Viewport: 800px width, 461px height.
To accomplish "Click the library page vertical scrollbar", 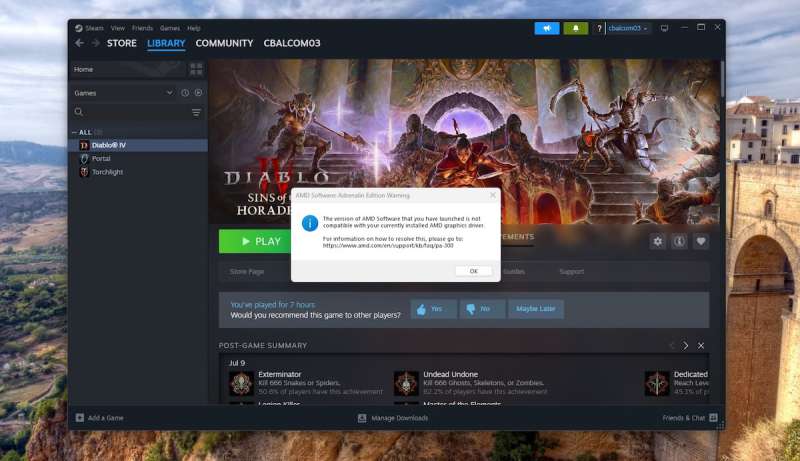I will [722, 79].
